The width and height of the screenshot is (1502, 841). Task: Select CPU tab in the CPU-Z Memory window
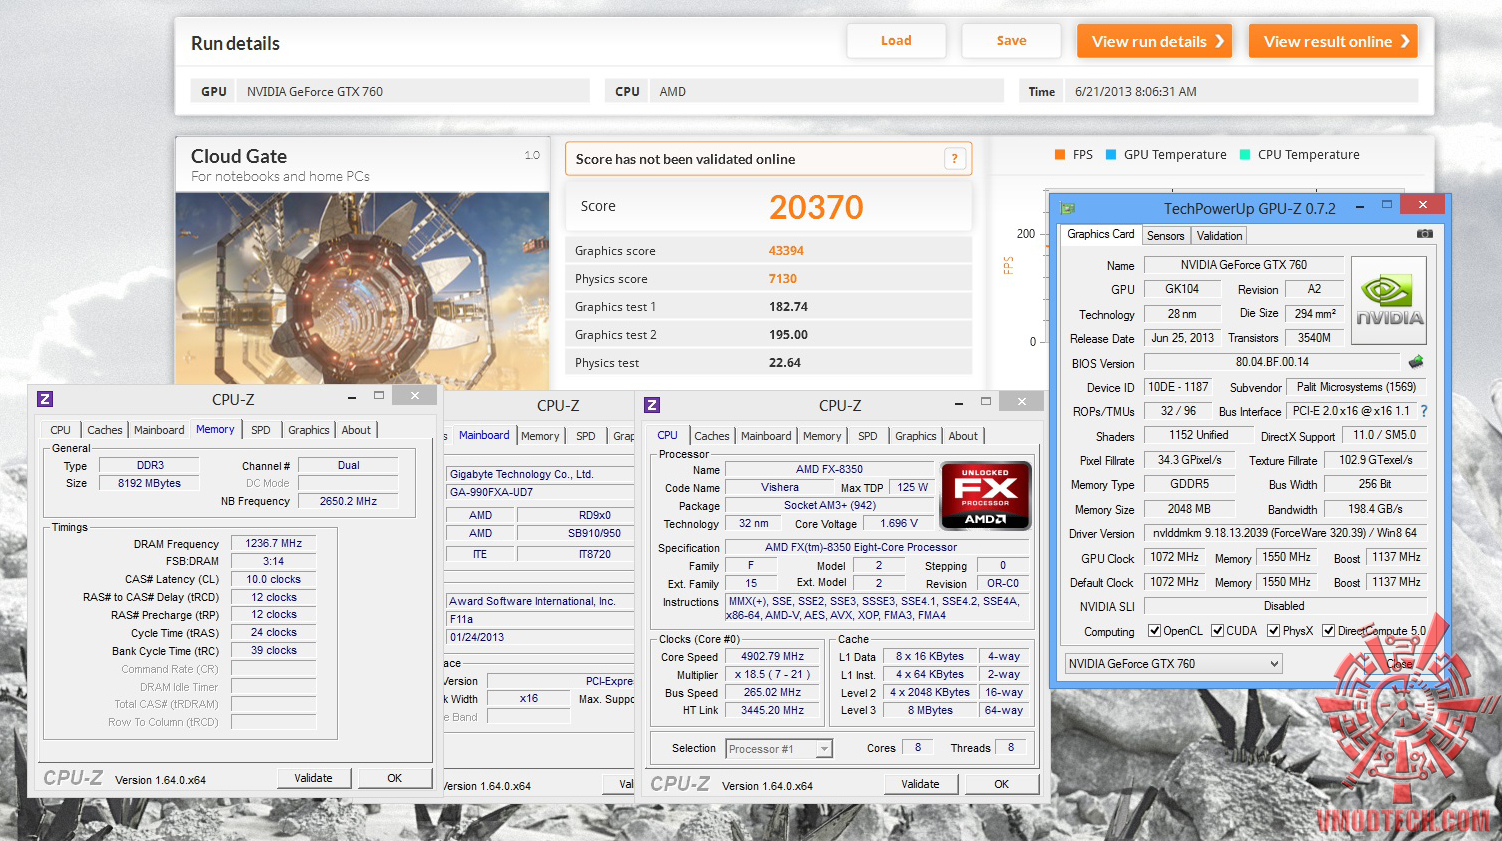click(61, 430)
